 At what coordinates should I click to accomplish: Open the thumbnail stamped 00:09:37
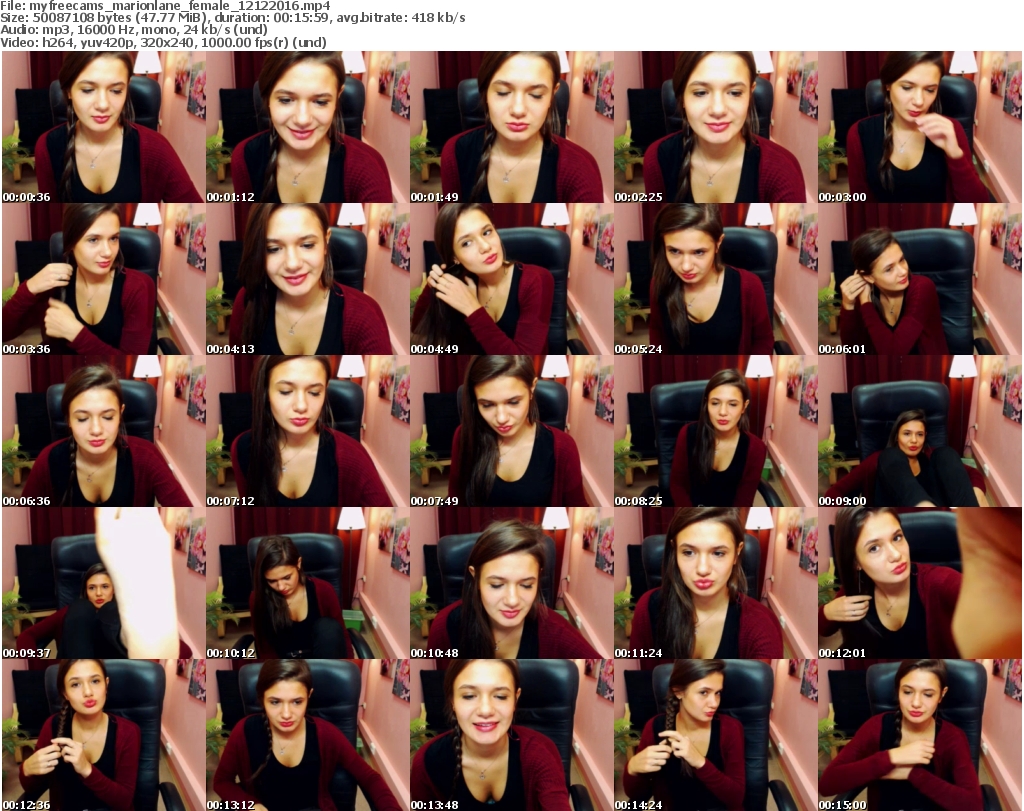coord(103,583)
